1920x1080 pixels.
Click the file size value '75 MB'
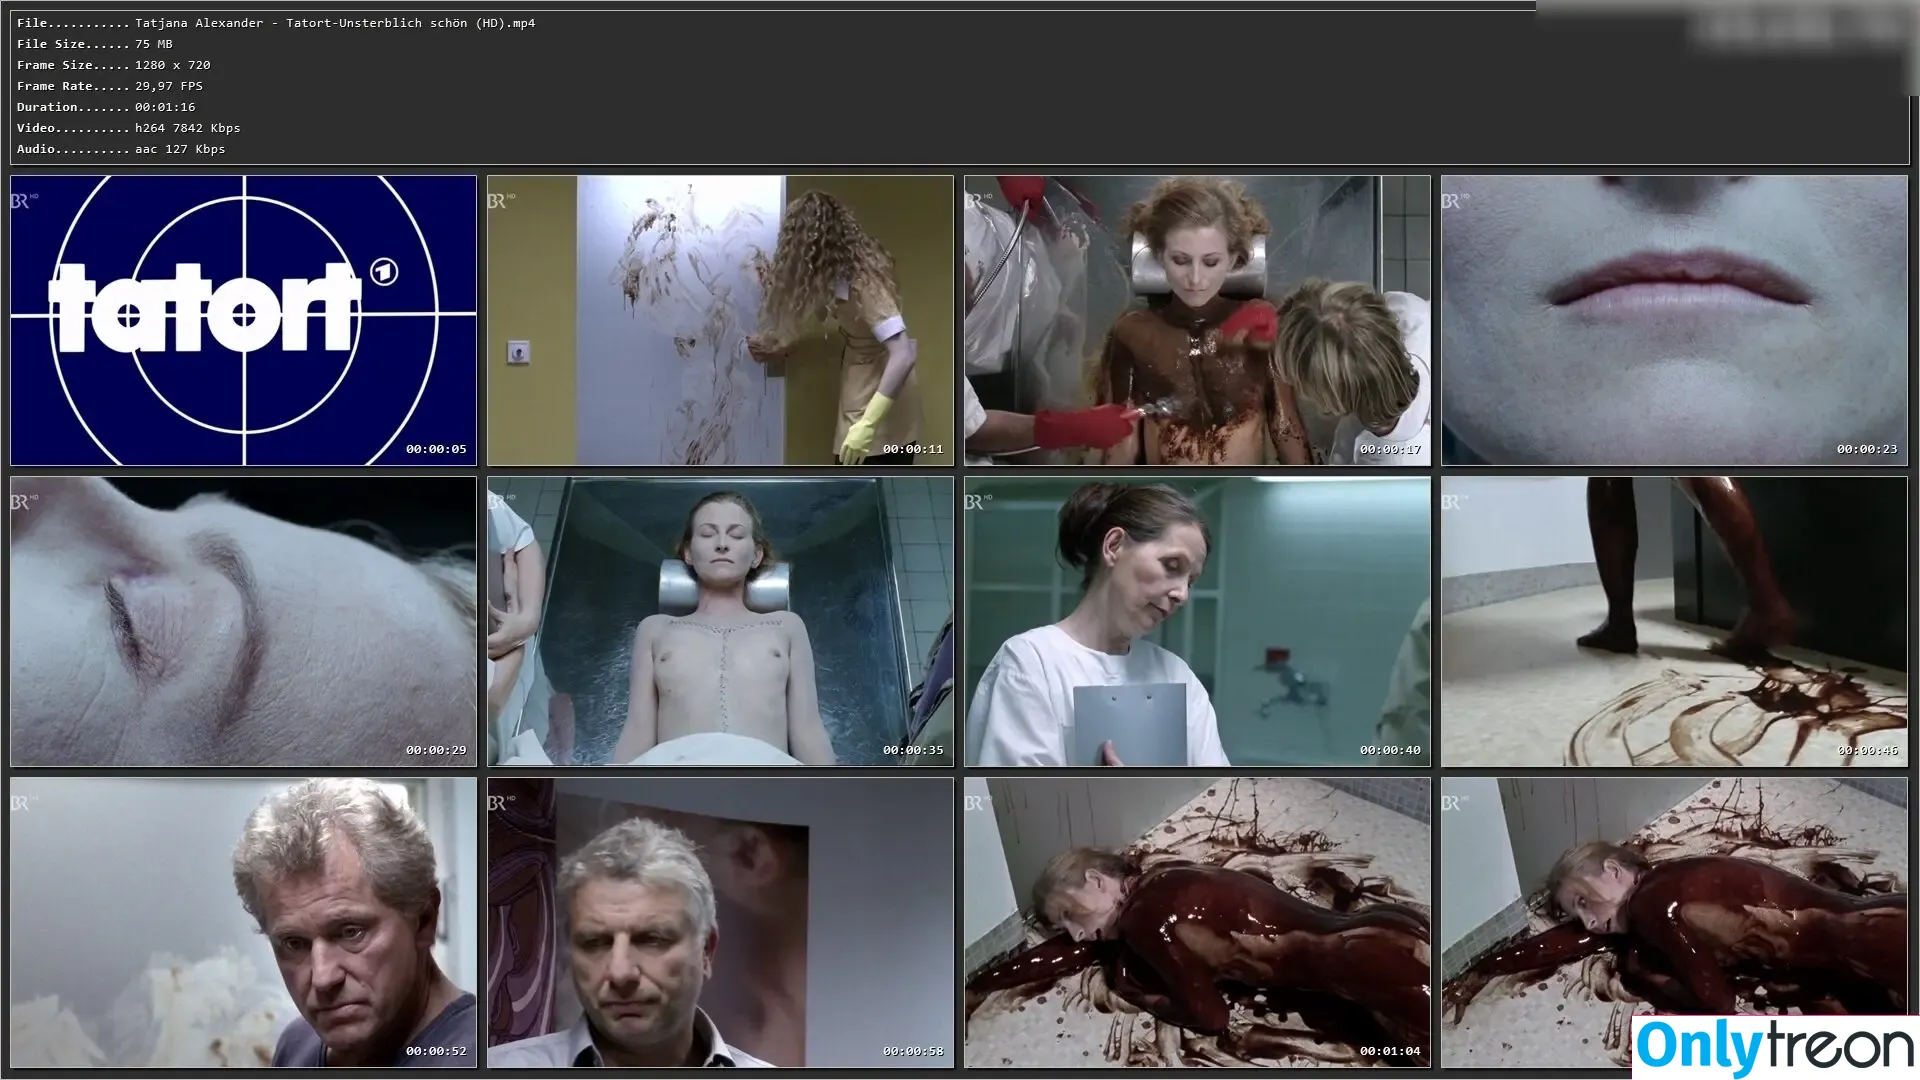pos(154,44)
